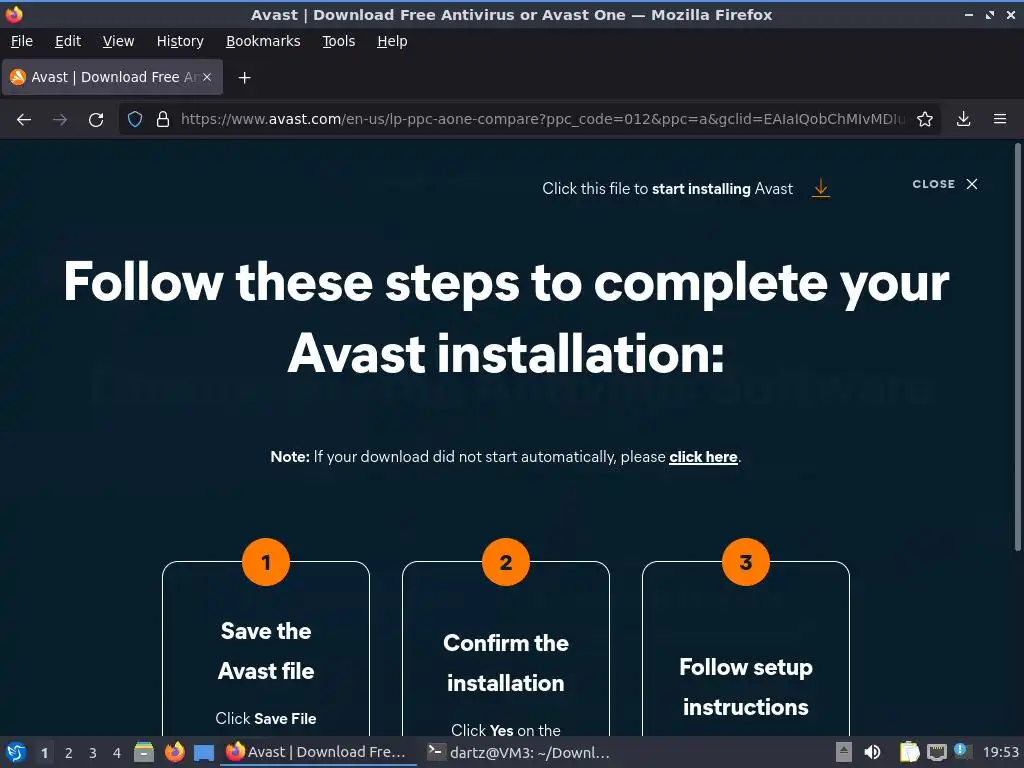The image size is (1024, 768).
Task: Open the clipboard manager tray icon
Action: [x=909, y=752]
